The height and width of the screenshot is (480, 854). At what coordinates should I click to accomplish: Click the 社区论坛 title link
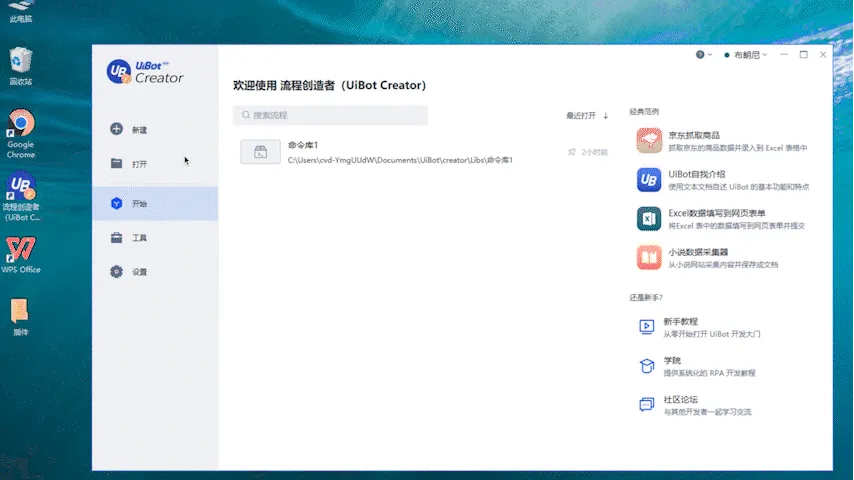pos(680,399)
